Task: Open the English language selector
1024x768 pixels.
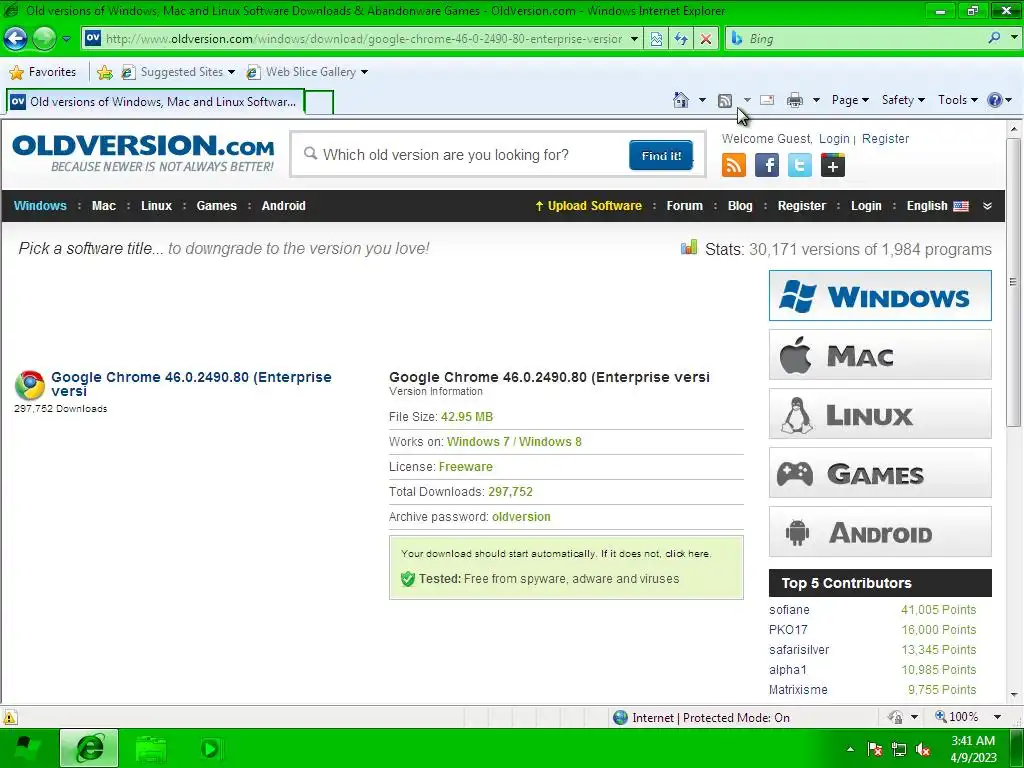Action: pos(937,206)
